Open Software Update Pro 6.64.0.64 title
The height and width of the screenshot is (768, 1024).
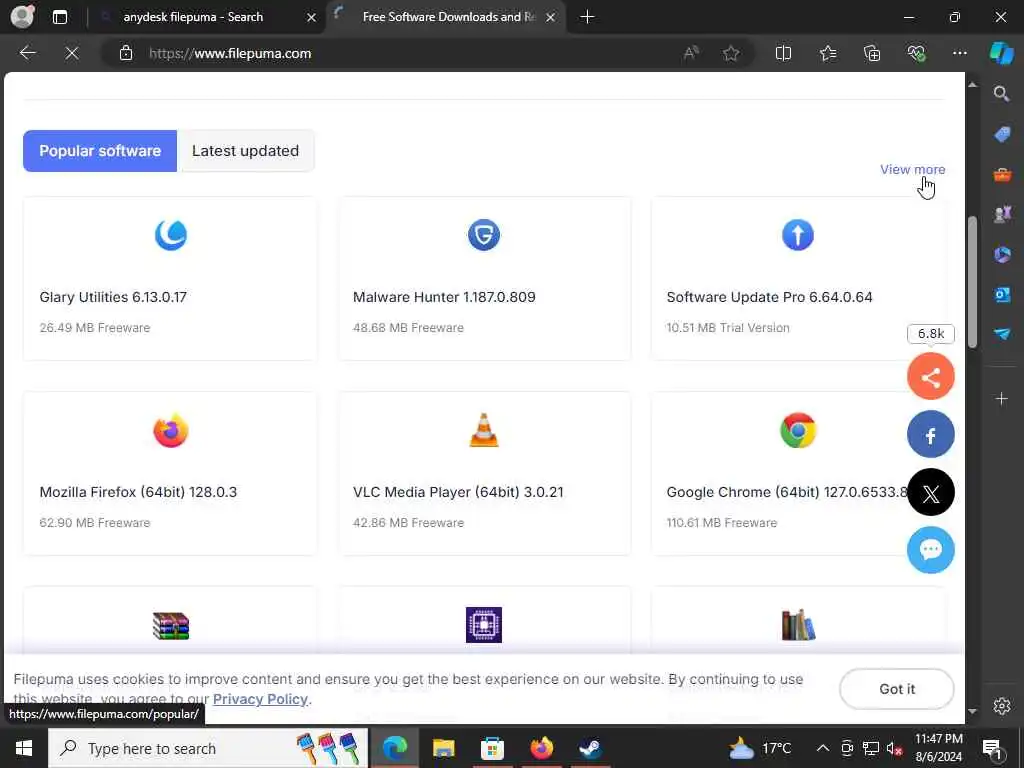[x=769, y=297]
